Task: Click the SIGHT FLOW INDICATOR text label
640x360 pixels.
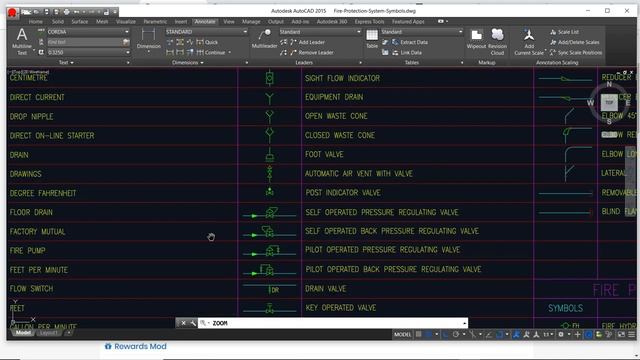Action: tap(342, 78)
